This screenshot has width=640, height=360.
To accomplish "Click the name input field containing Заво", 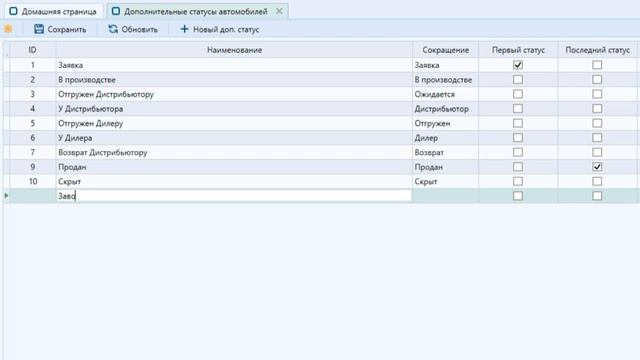I will tap(234, 196).
